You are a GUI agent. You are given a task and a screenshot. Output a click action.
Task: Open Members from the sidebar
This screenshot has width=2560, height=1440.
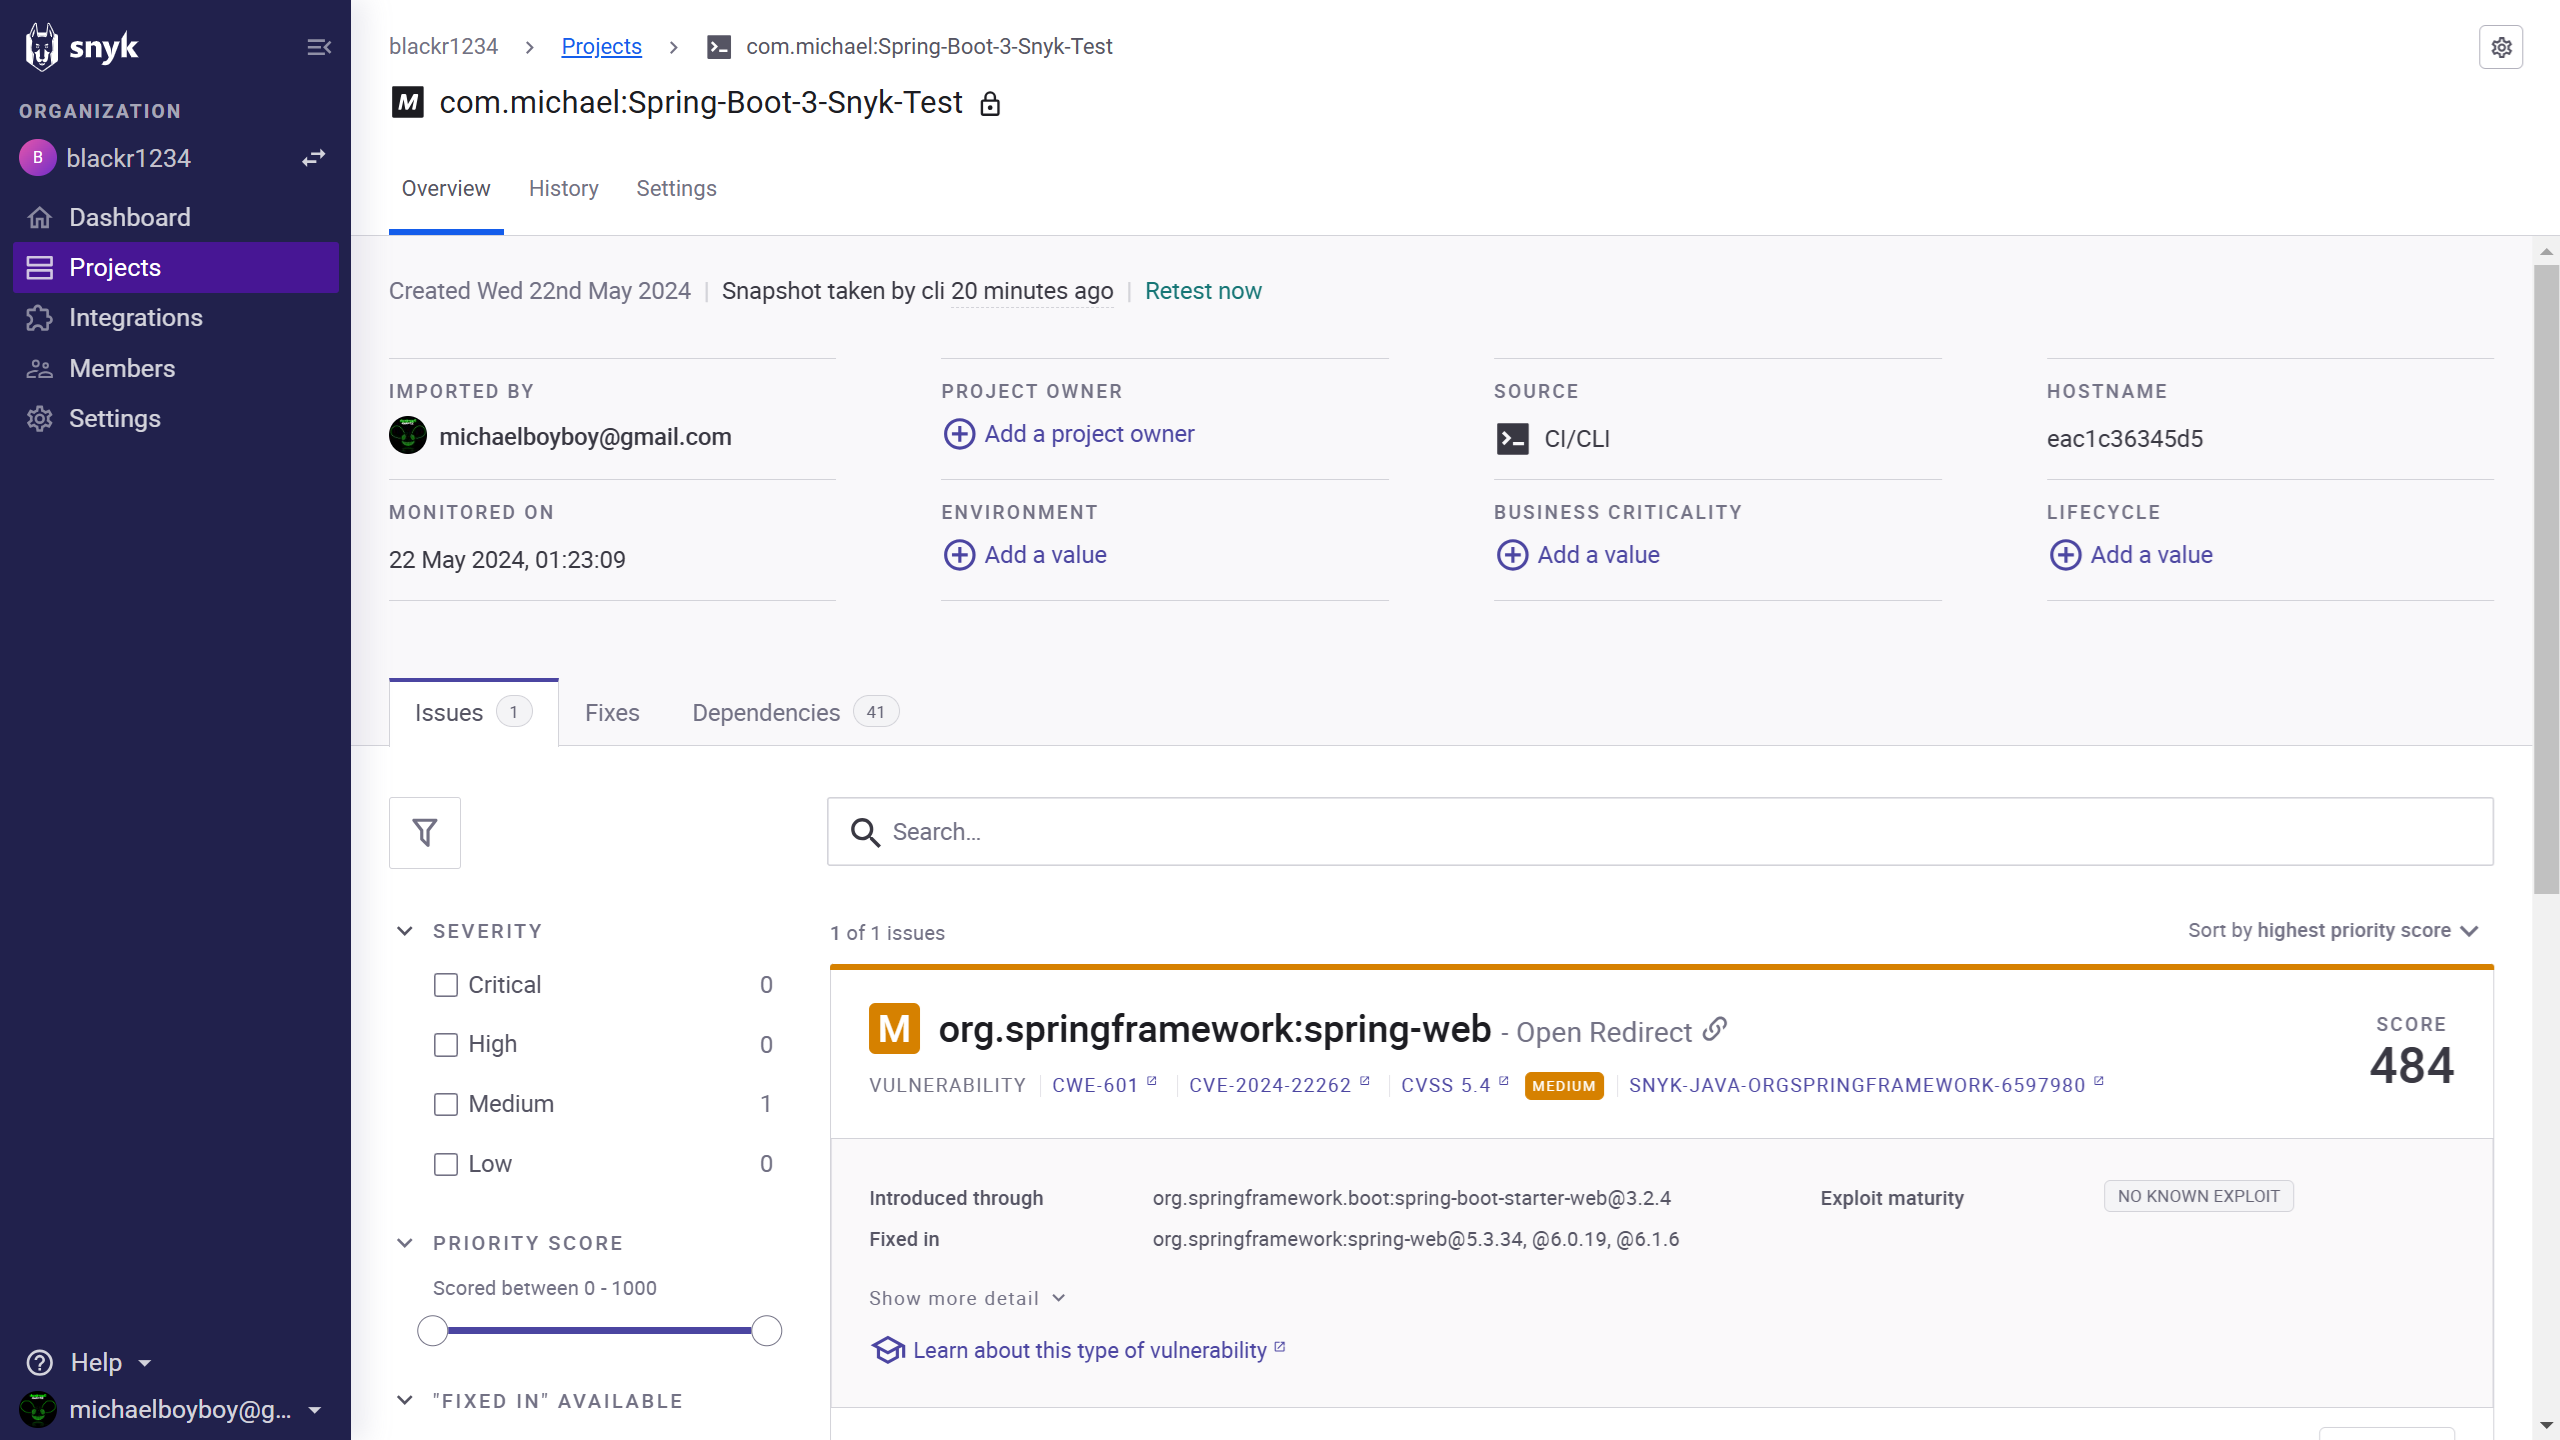(122, 368)
